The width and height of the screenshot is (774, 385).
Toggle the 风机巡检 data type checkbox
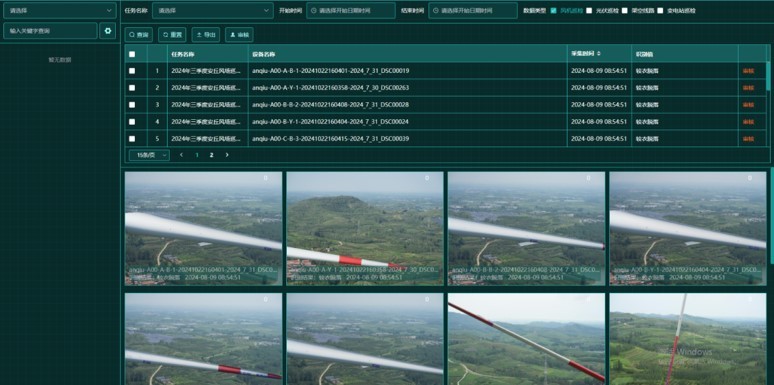553,10
